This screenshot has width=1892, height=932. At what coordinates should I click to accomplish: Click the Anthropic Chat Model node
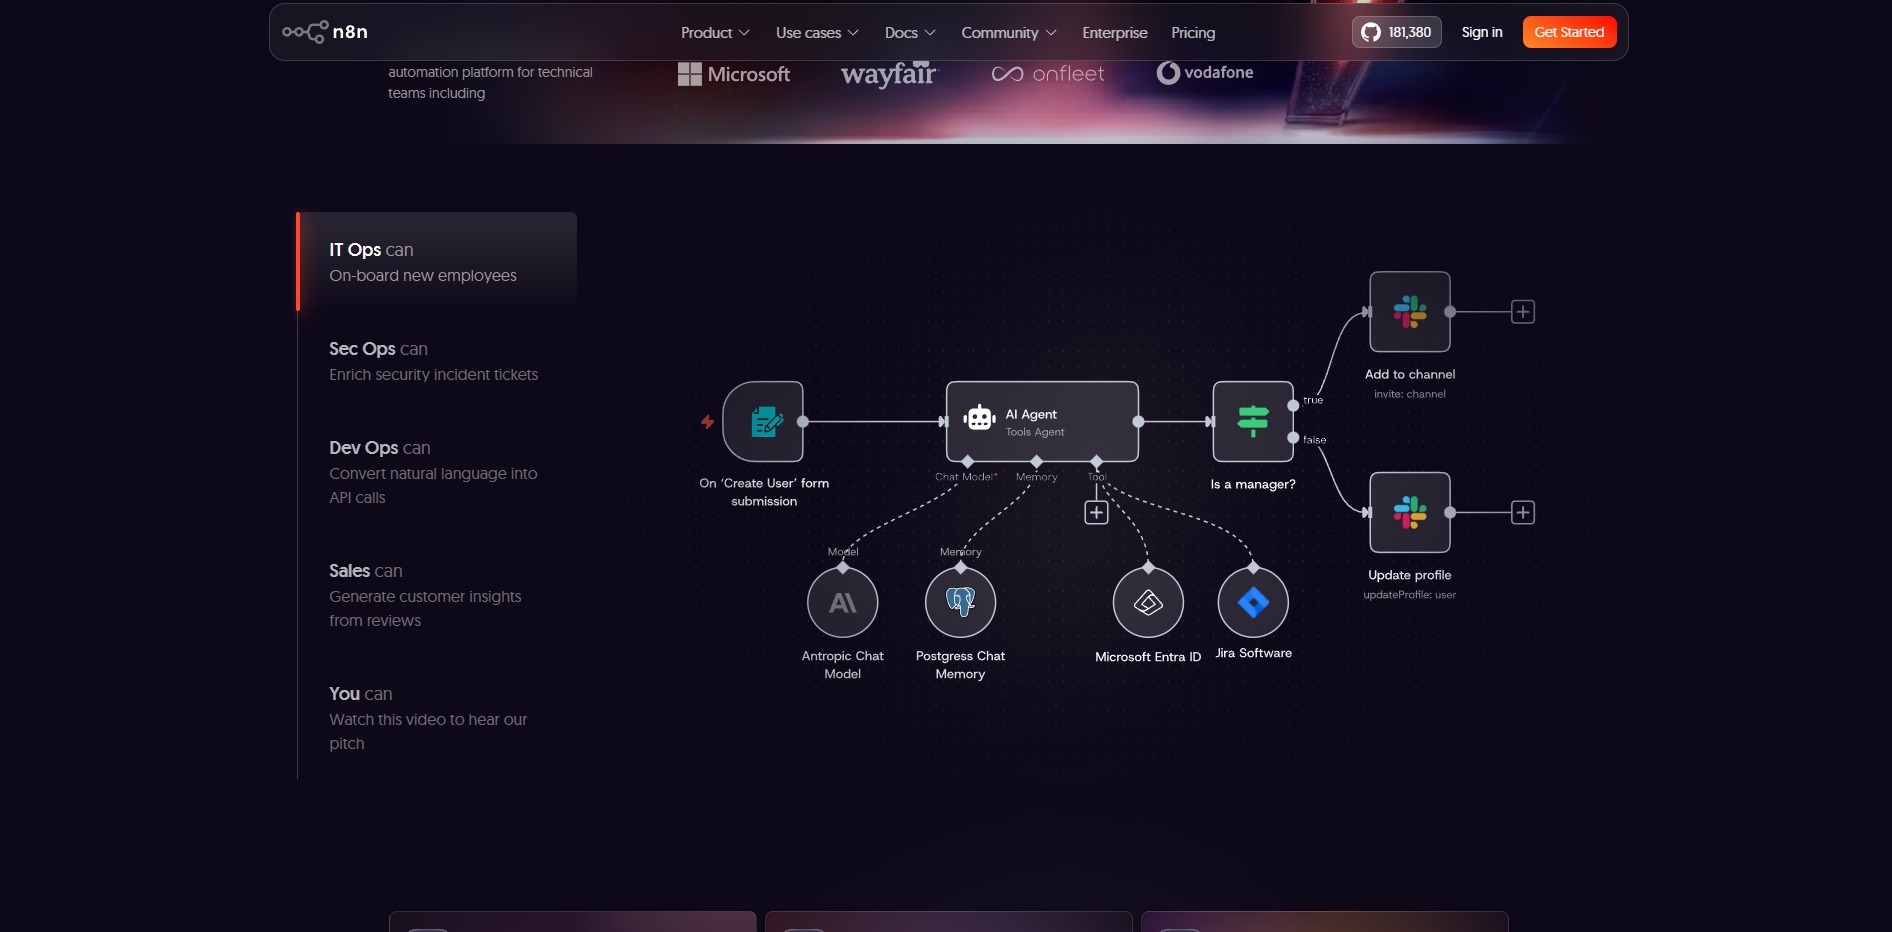click(x=842, y=603)
